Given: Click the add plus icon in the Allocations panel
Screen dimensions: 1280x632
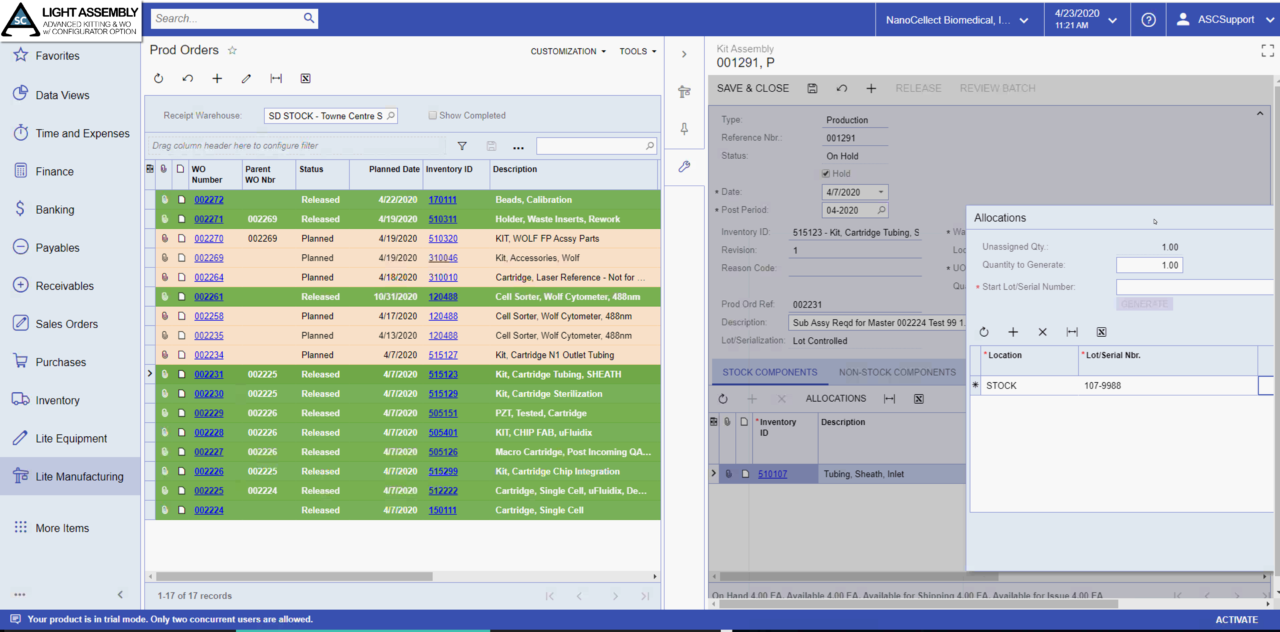Looking at the screenshot, I should [1013, 331].
